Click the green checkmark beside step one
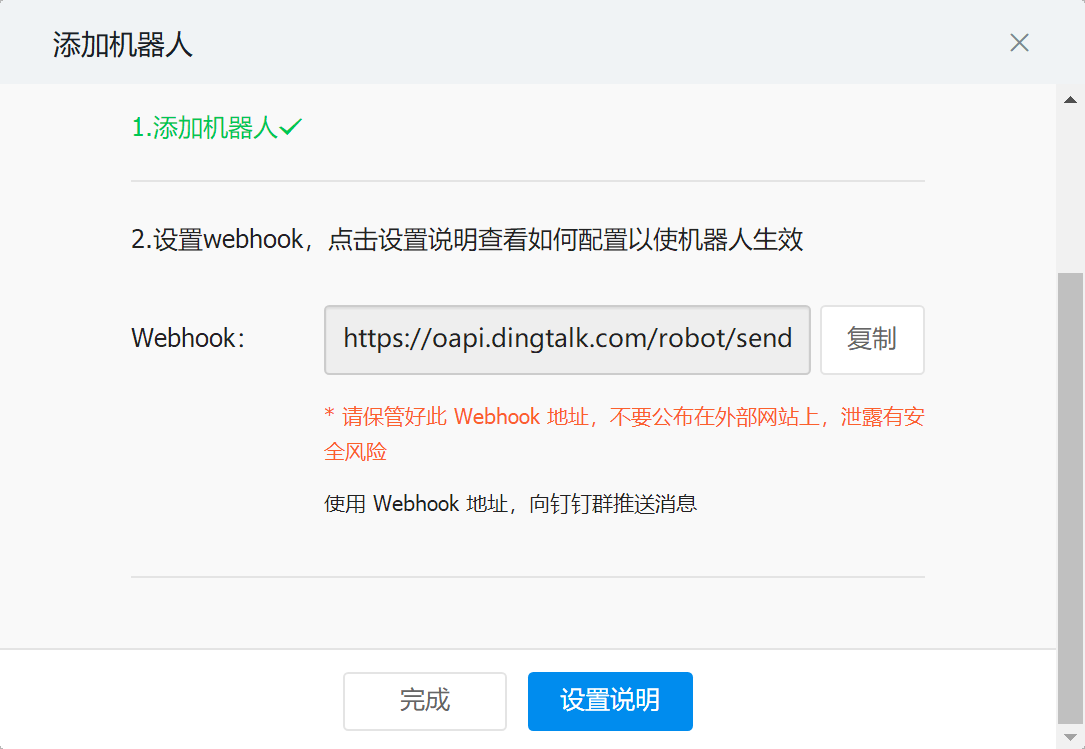Viewport: 1085px width, 749px height. (291, 127)
